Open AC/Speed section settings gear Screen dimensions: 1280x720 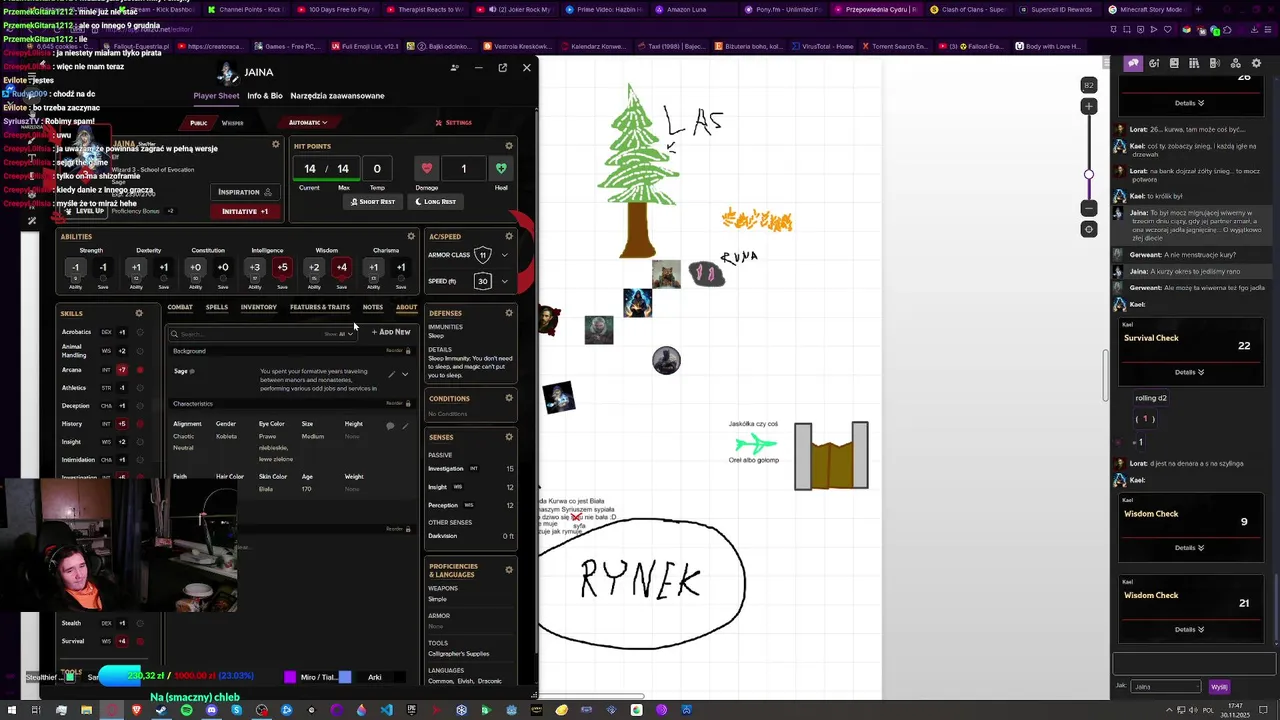click(x=509, y=236)
